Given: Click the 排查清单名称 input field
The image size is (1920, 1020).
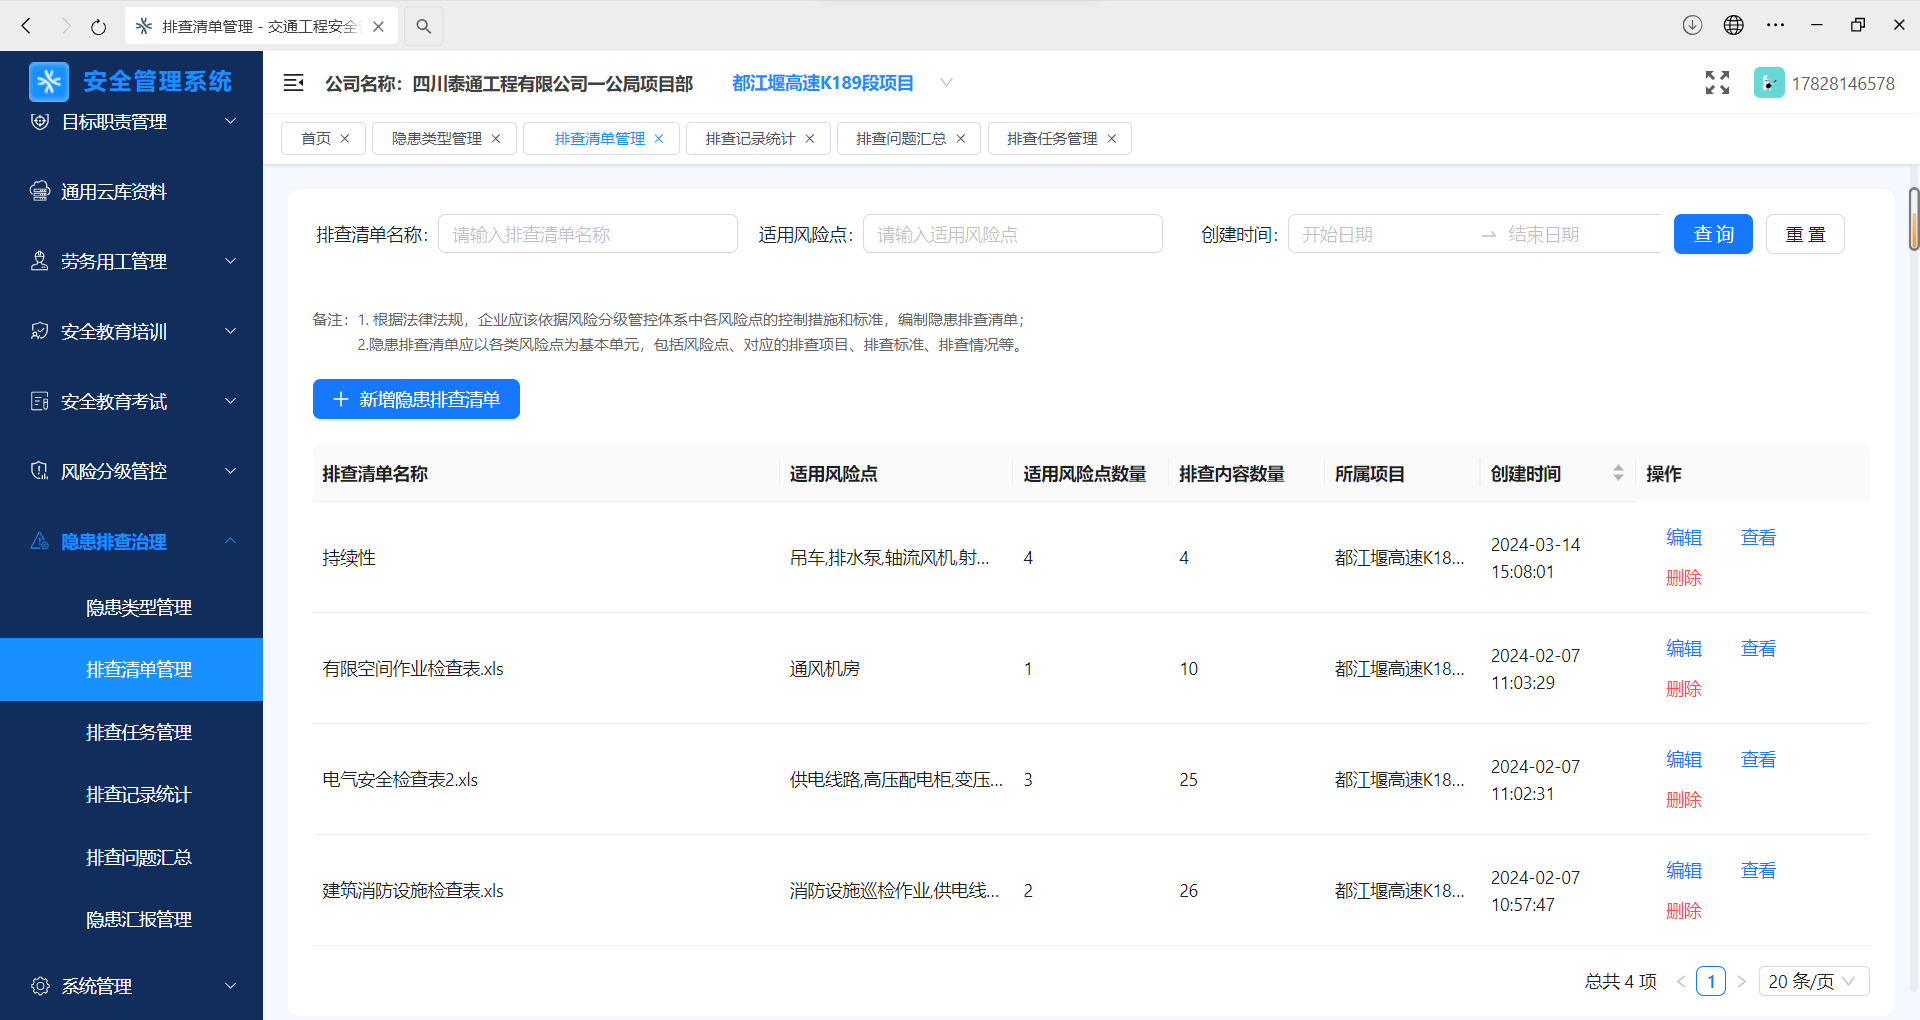Looking at the screenshot, I should [588, 233].
